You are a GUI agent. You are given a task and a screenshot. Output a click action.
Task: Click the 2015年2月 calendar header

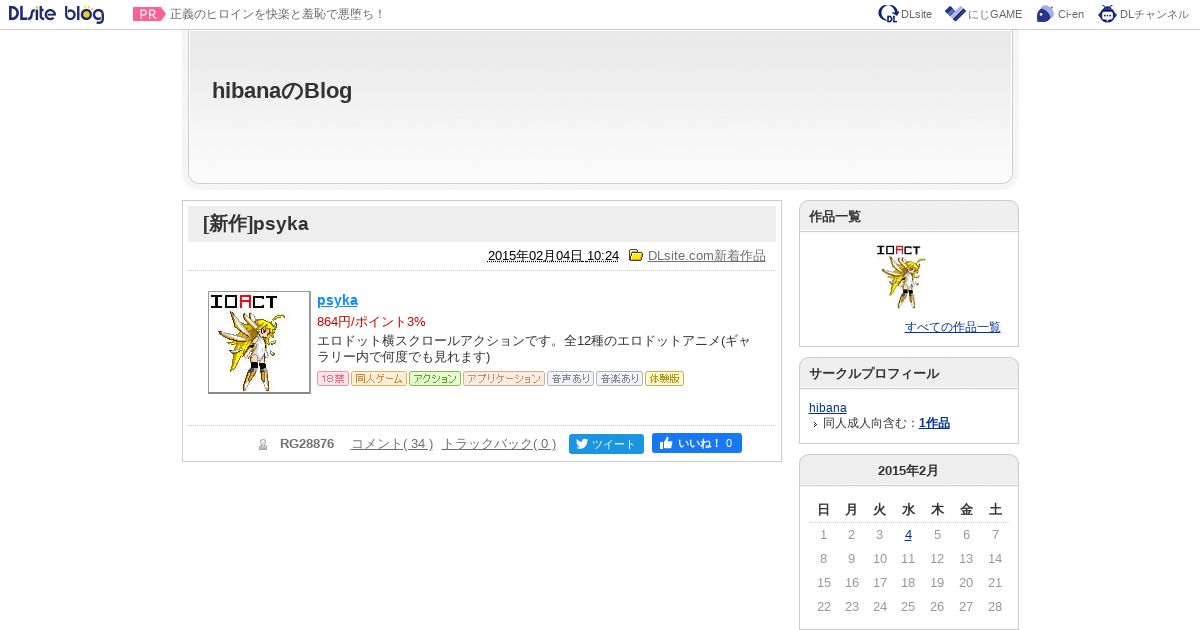(908, 471)
